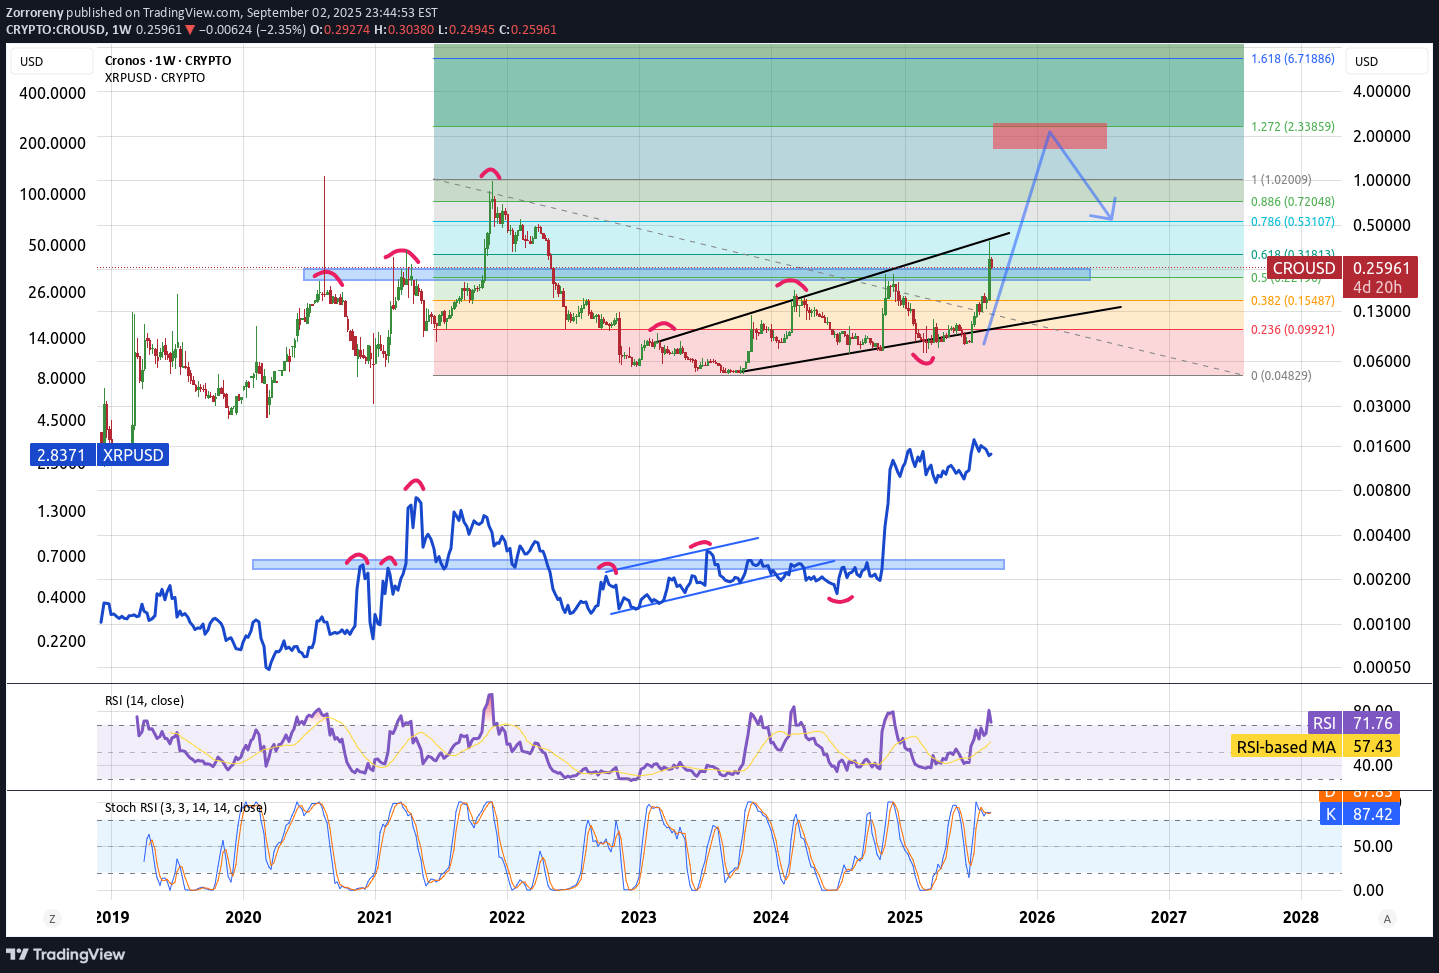Viewport: 1439px width, 973px height.
Task: Click the 0.25961 current price label
Action: pyautogui.click(x=1382, y=268)
